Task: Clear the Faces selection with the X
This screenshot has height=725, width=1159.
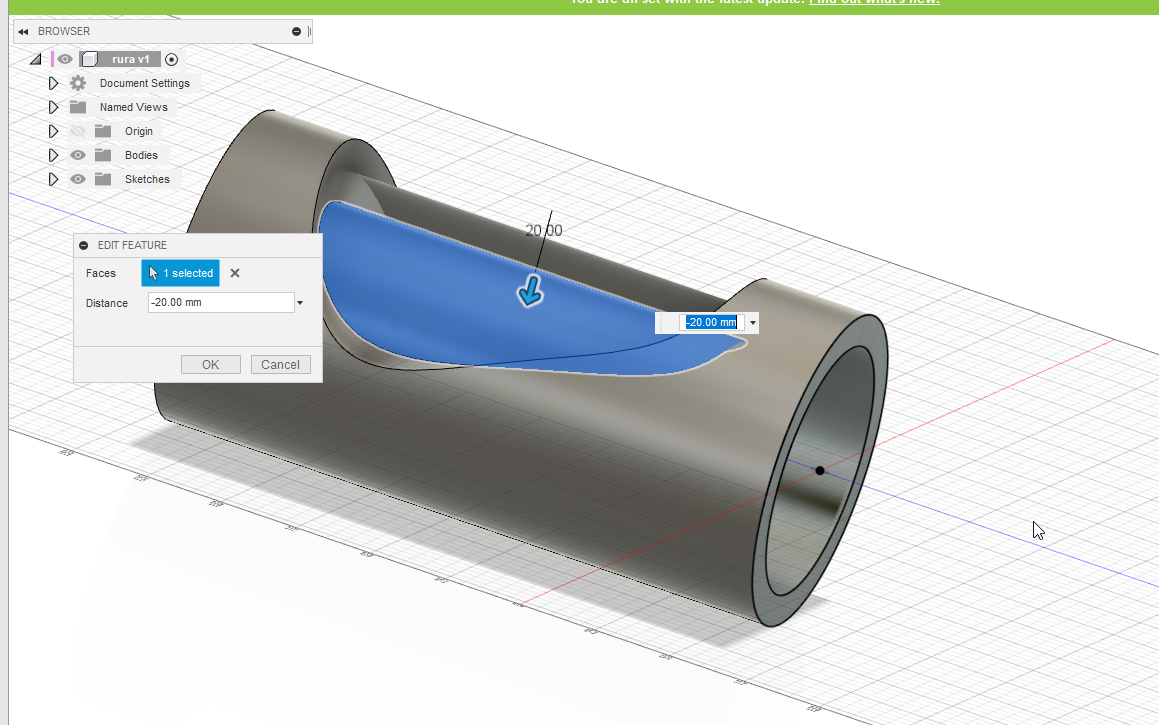Action: click(235, 273)
